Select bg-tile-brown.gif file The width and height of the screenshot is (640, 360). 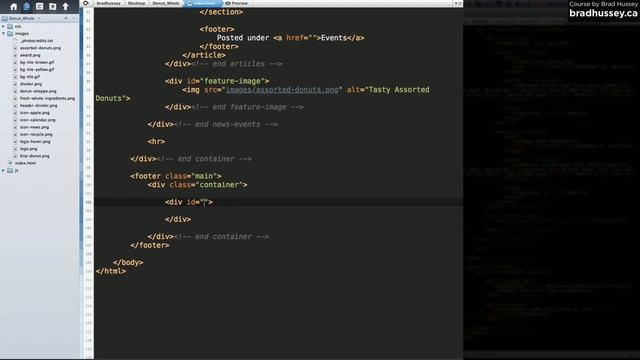37,62
